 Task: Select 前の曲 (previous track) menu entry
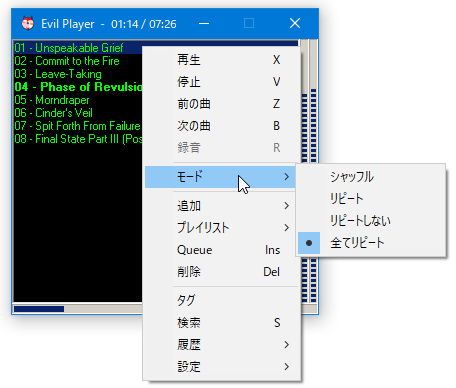[222, 104]
